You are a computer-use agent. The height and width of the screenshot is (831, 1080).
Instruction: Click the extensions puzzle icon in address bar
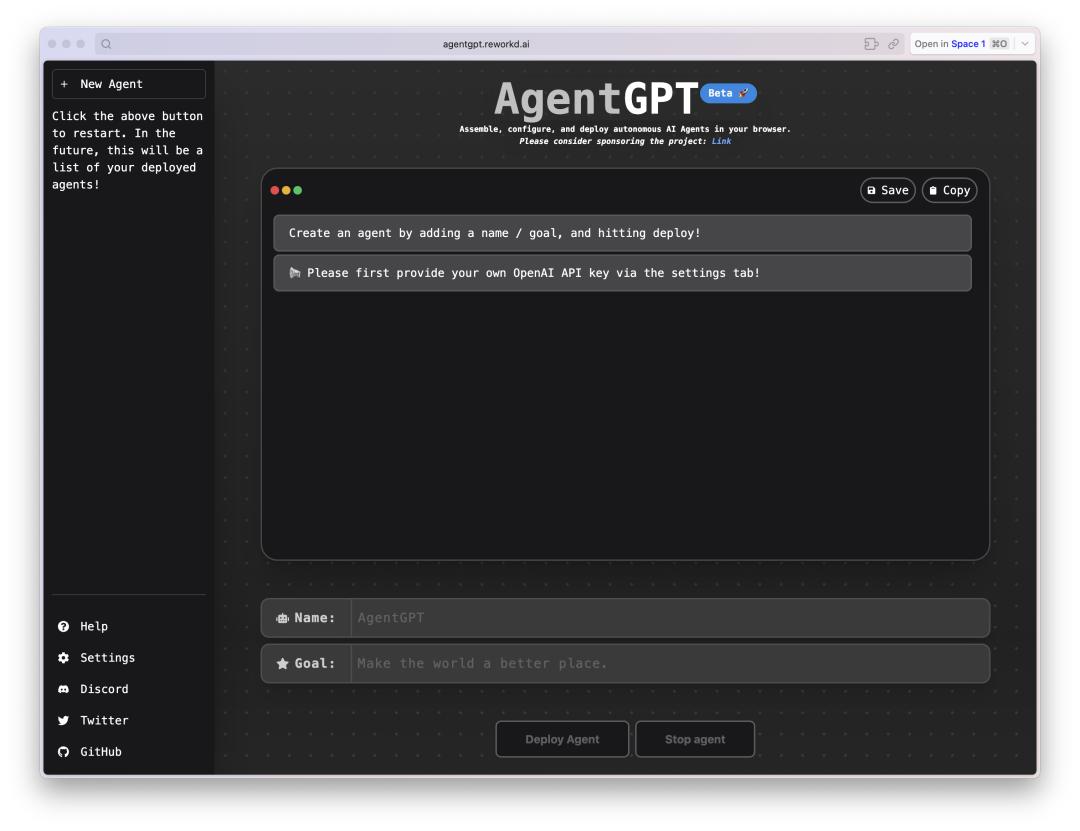pyautogui.click(x=871, y=44)
